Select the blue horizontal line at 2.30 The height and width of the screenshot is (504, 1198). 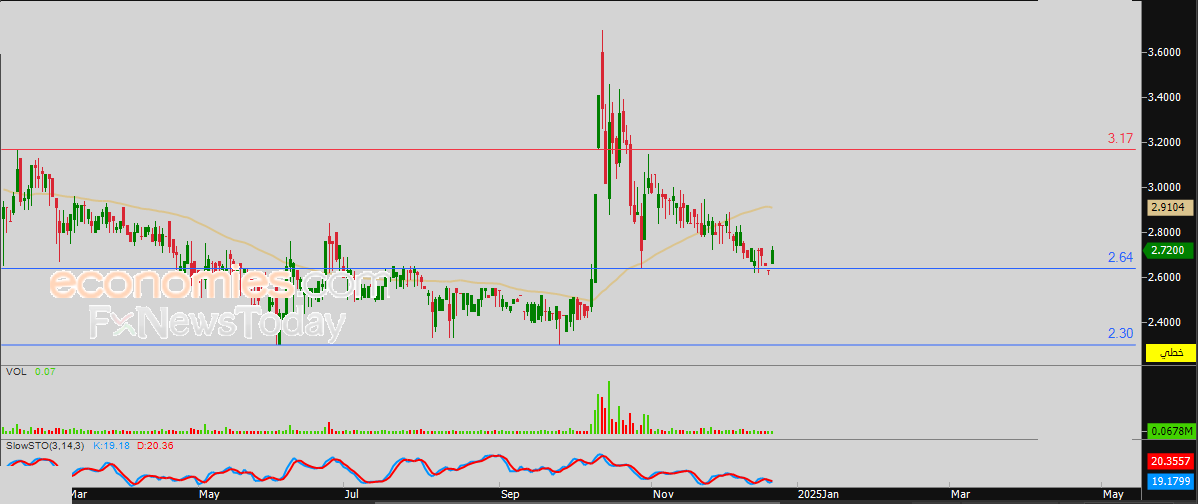568,344
